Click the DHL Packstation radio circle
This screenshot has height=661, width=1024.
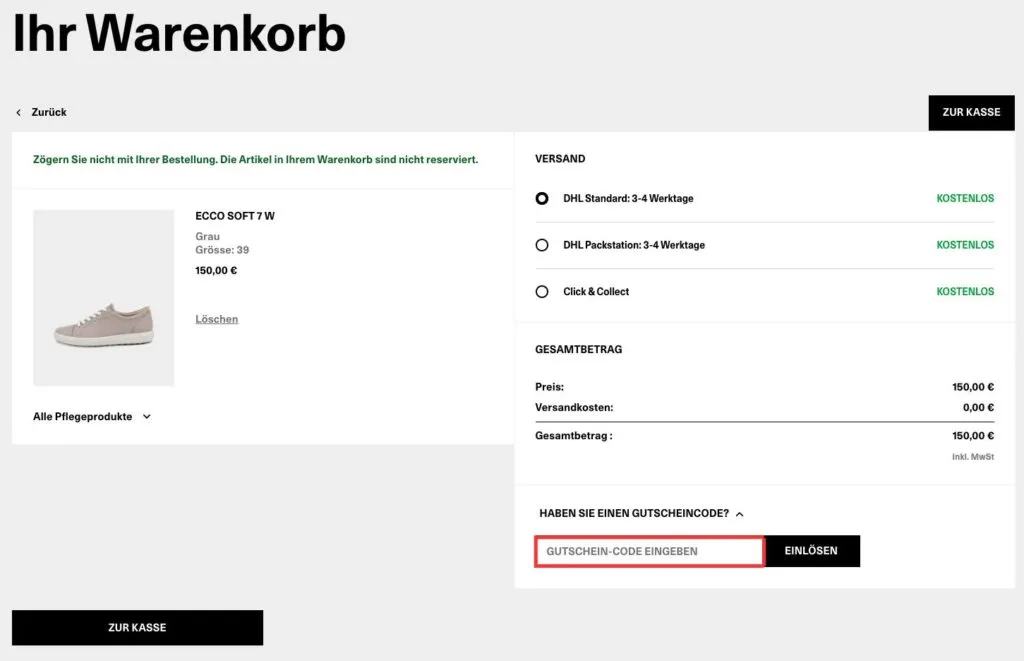point(542,245)
